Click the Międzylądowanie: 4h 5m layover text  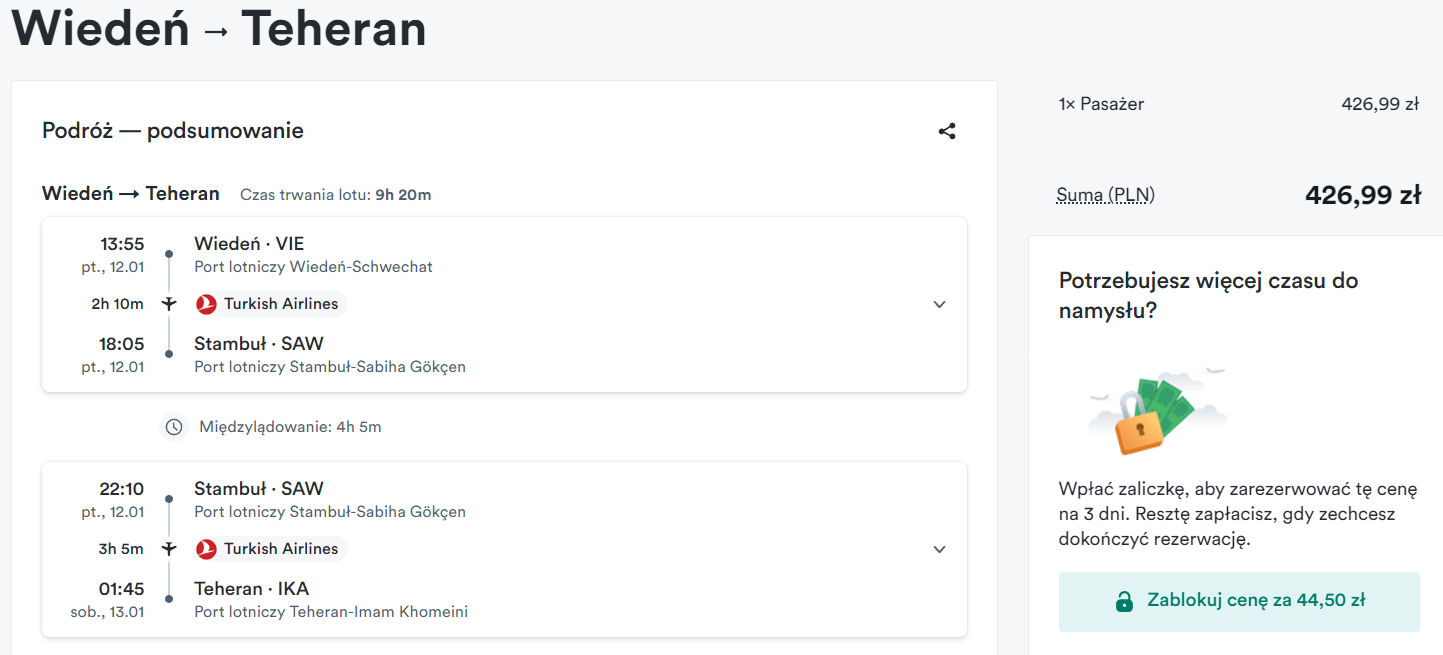click(290, 427)
